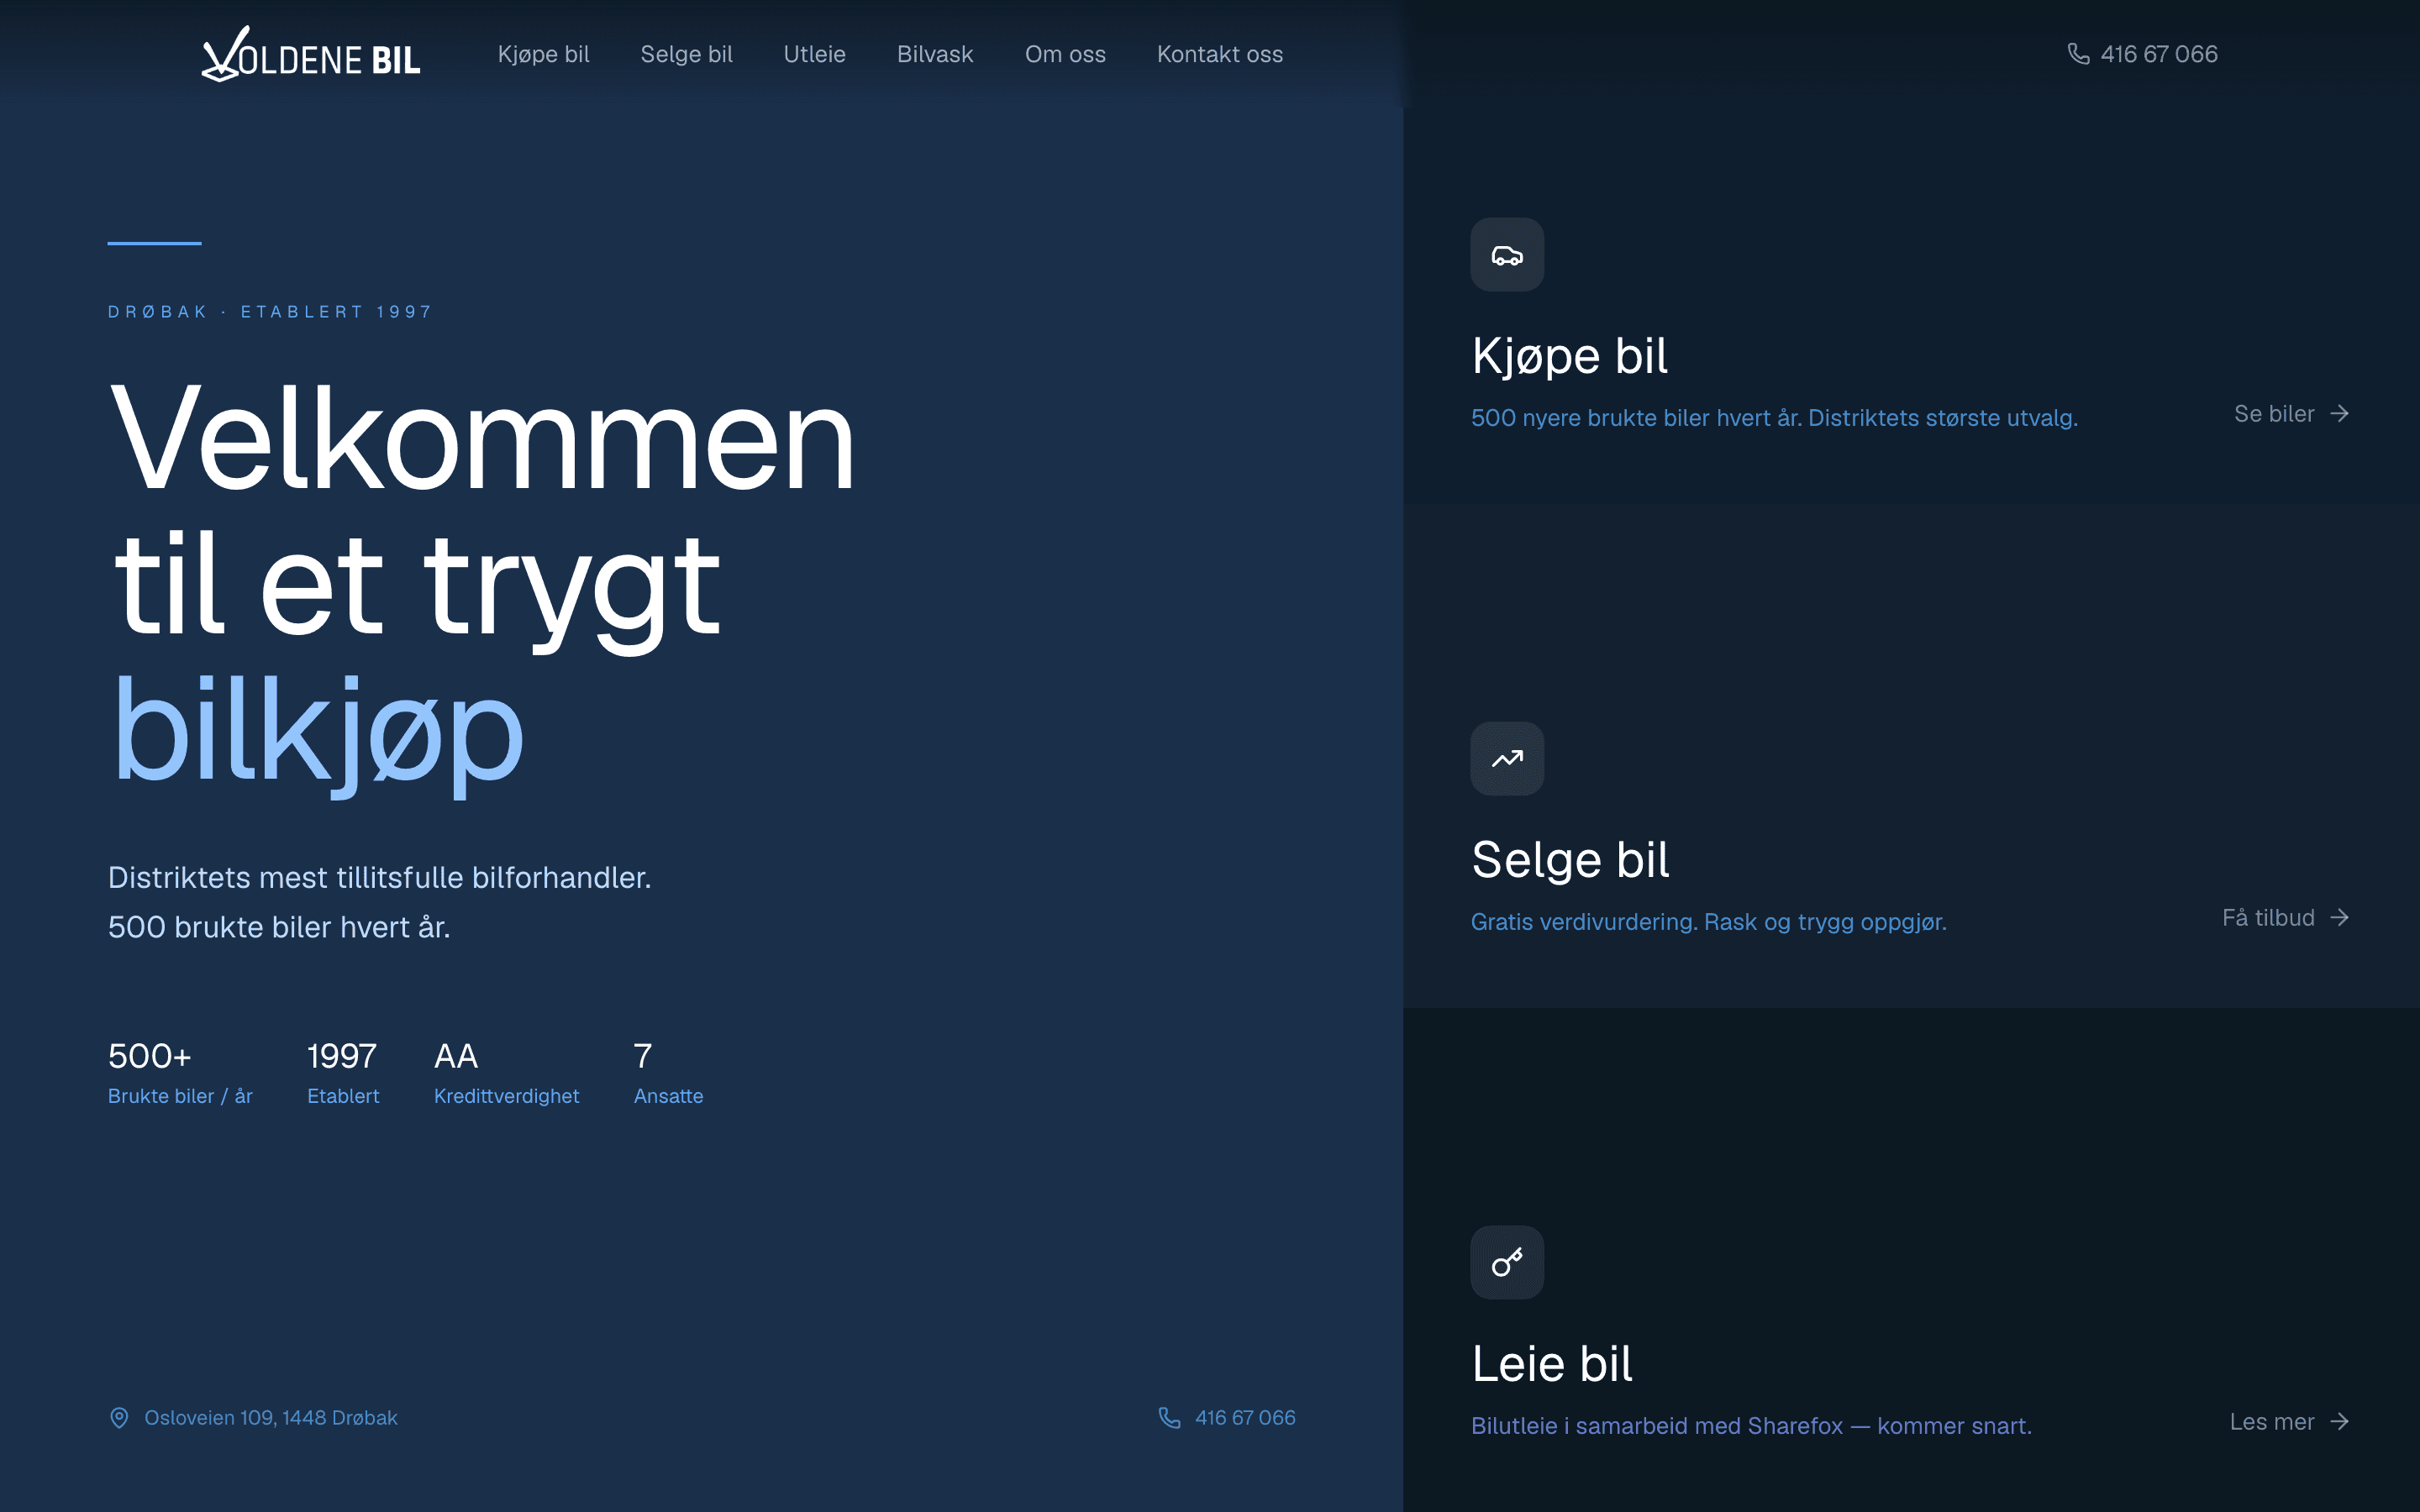Click the Kredittverdighet label

506,1096
